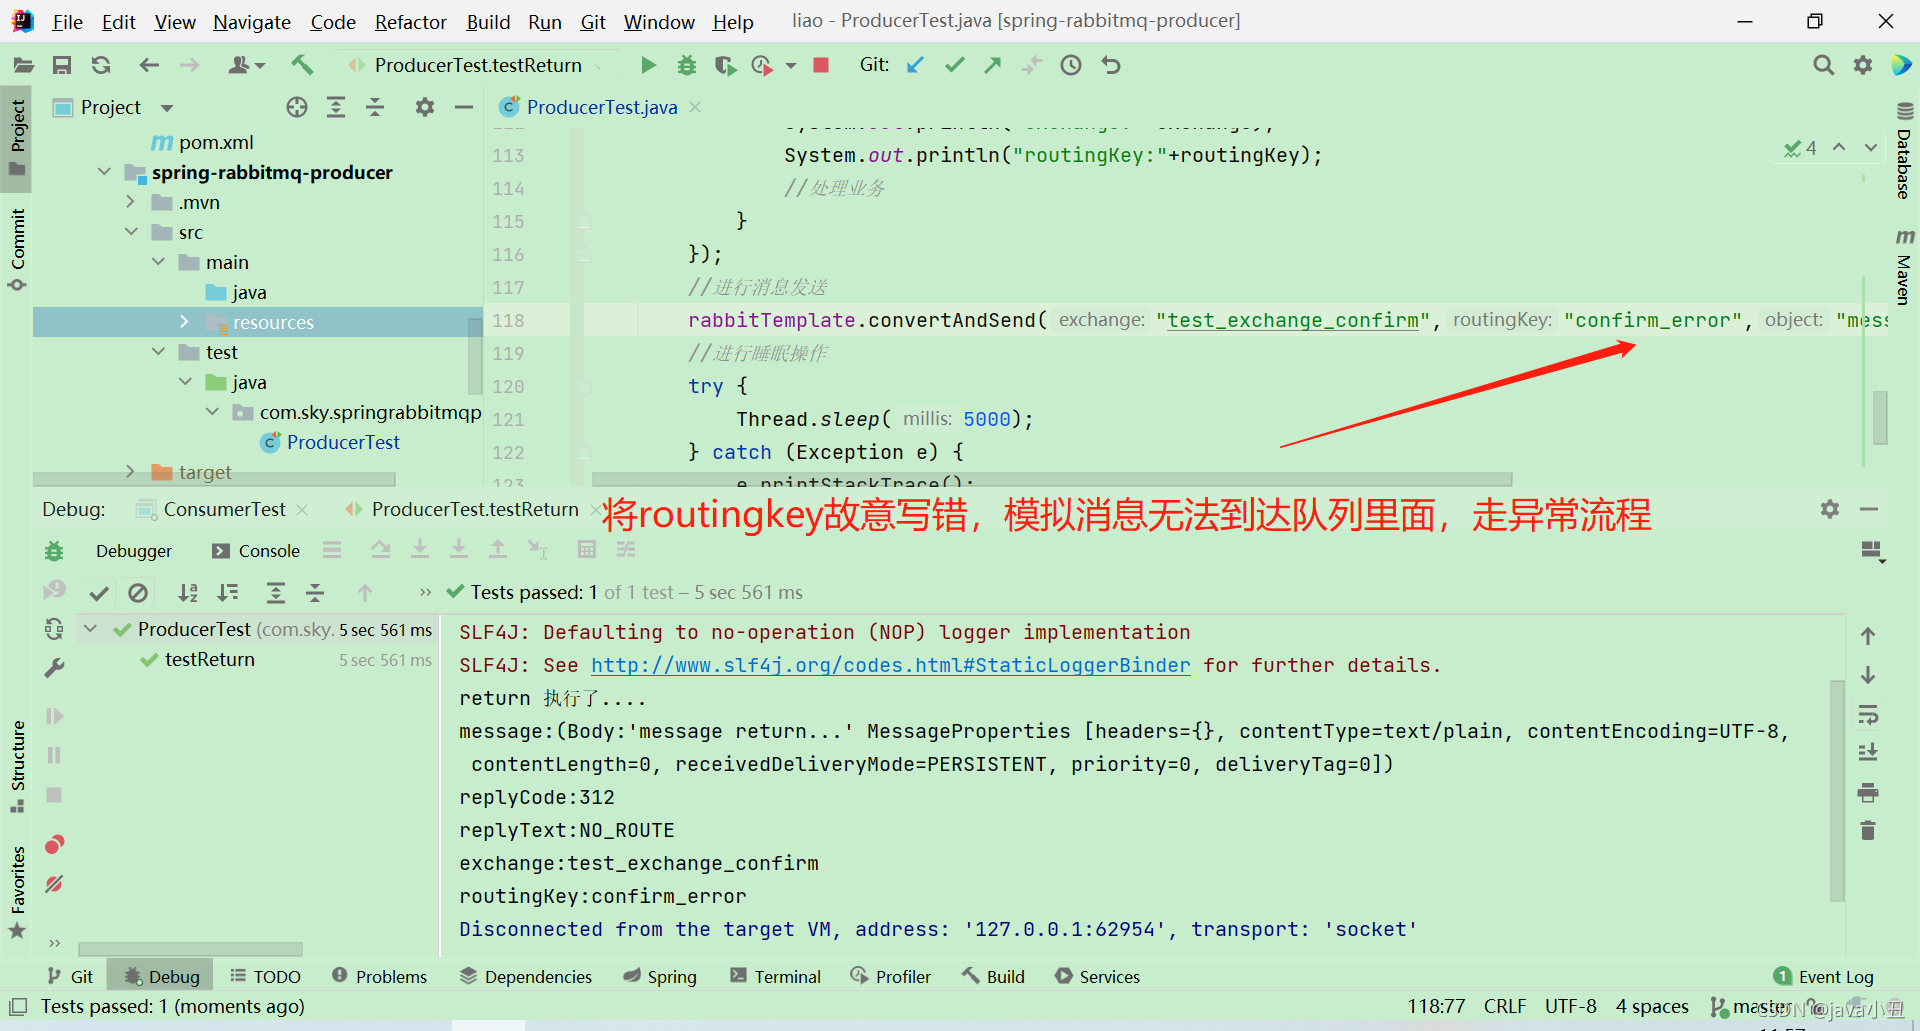Toggle soft-wrap in the console
The width and height of the screenshot is (1920, 1031).
click(1868, 715)
